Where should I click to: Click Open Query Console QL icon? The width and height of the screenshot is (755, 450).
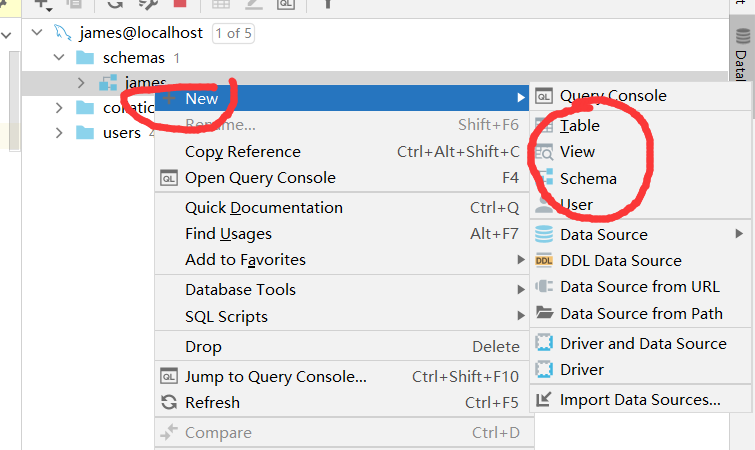tap(169, 178)
